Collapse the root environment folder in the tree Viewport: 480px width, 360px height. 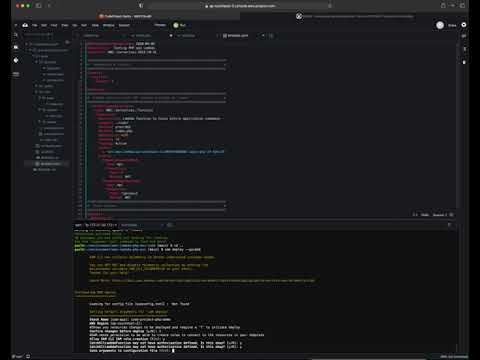[x=27, y=44]
